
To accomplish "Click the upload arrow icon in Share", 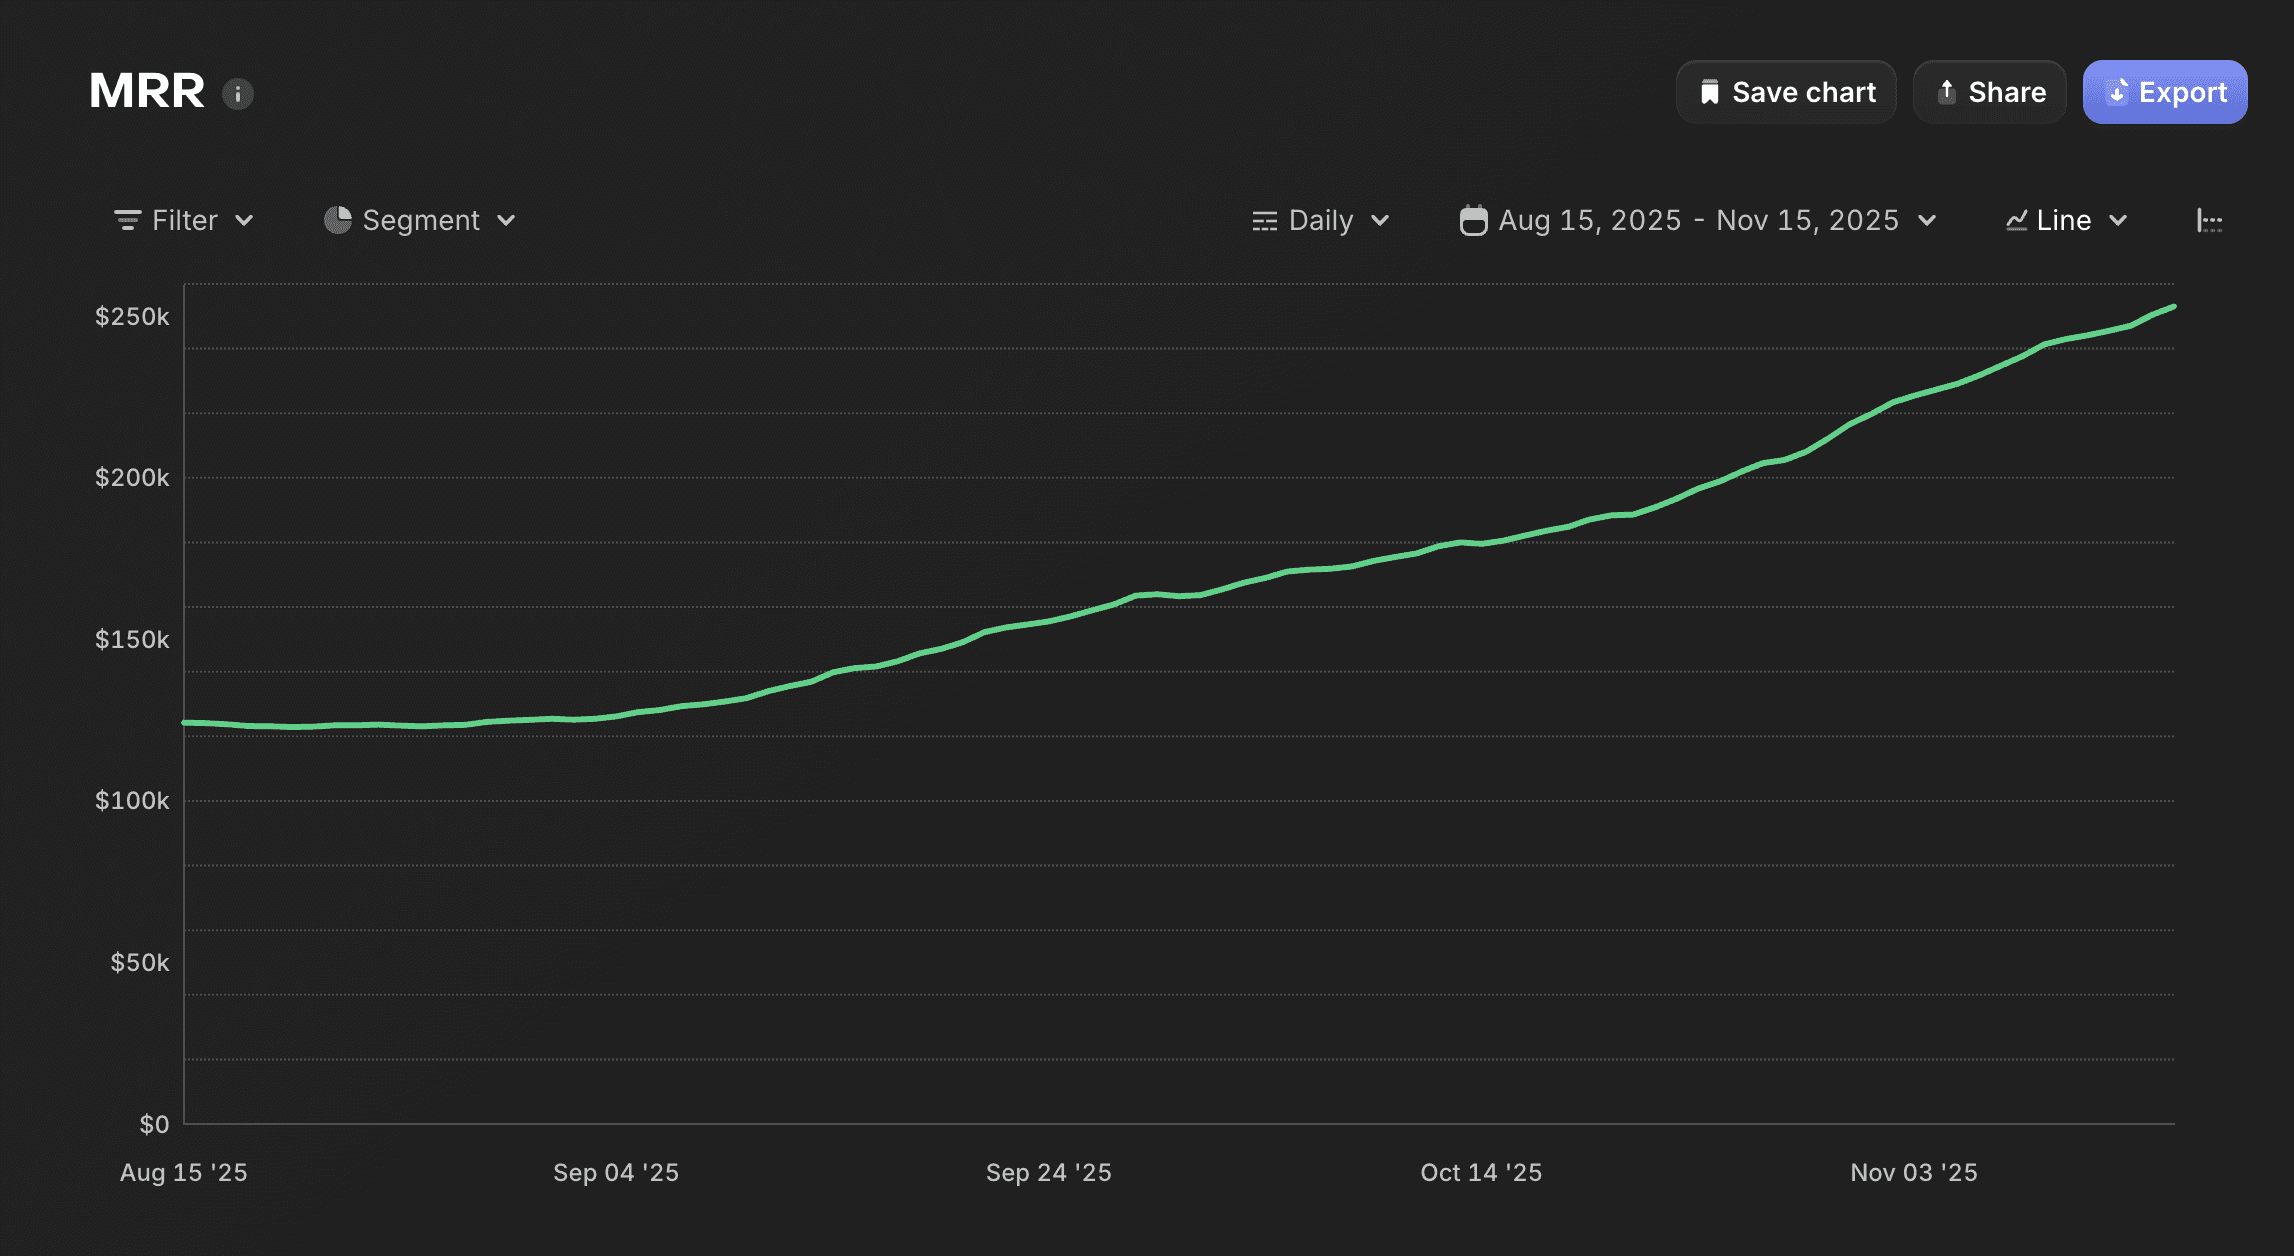I will (1946, 92).
